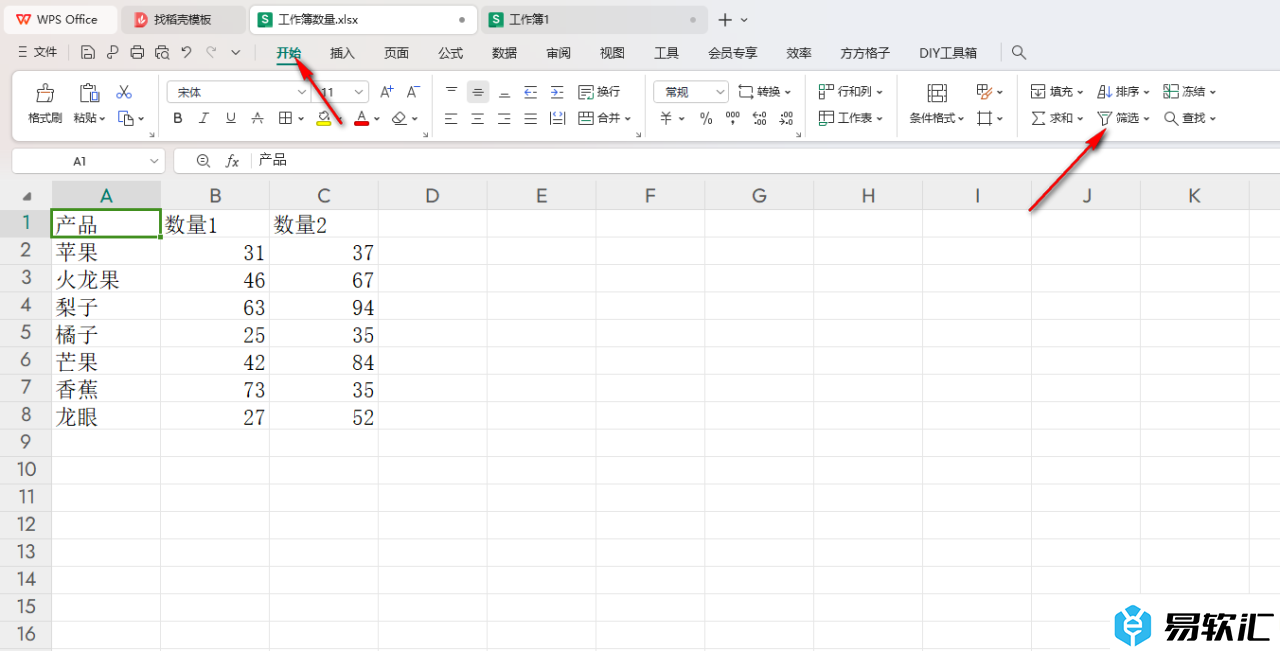Click the Cut scissors icon

pos(124,92)
